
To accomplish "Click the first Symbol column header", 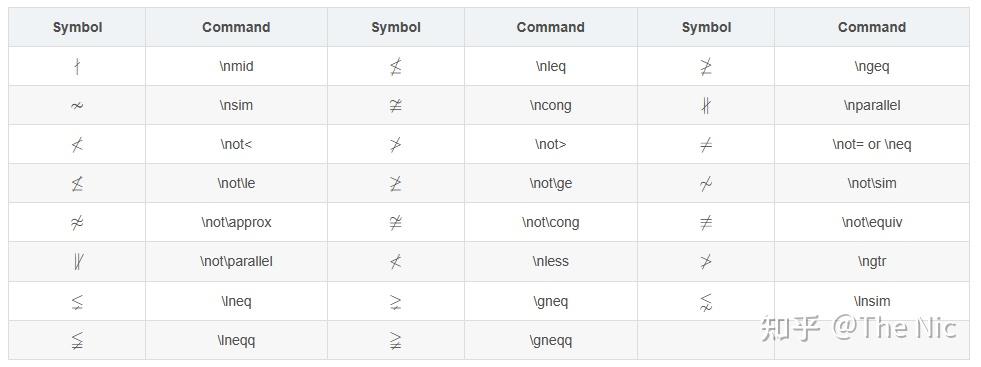I will pos(77,28).
